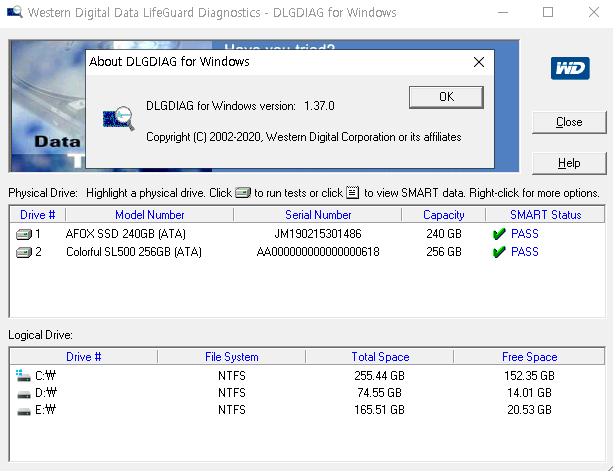Click NTFS file system of C: drive
This screenshot has height=471, width=613.
pos(231,376)
